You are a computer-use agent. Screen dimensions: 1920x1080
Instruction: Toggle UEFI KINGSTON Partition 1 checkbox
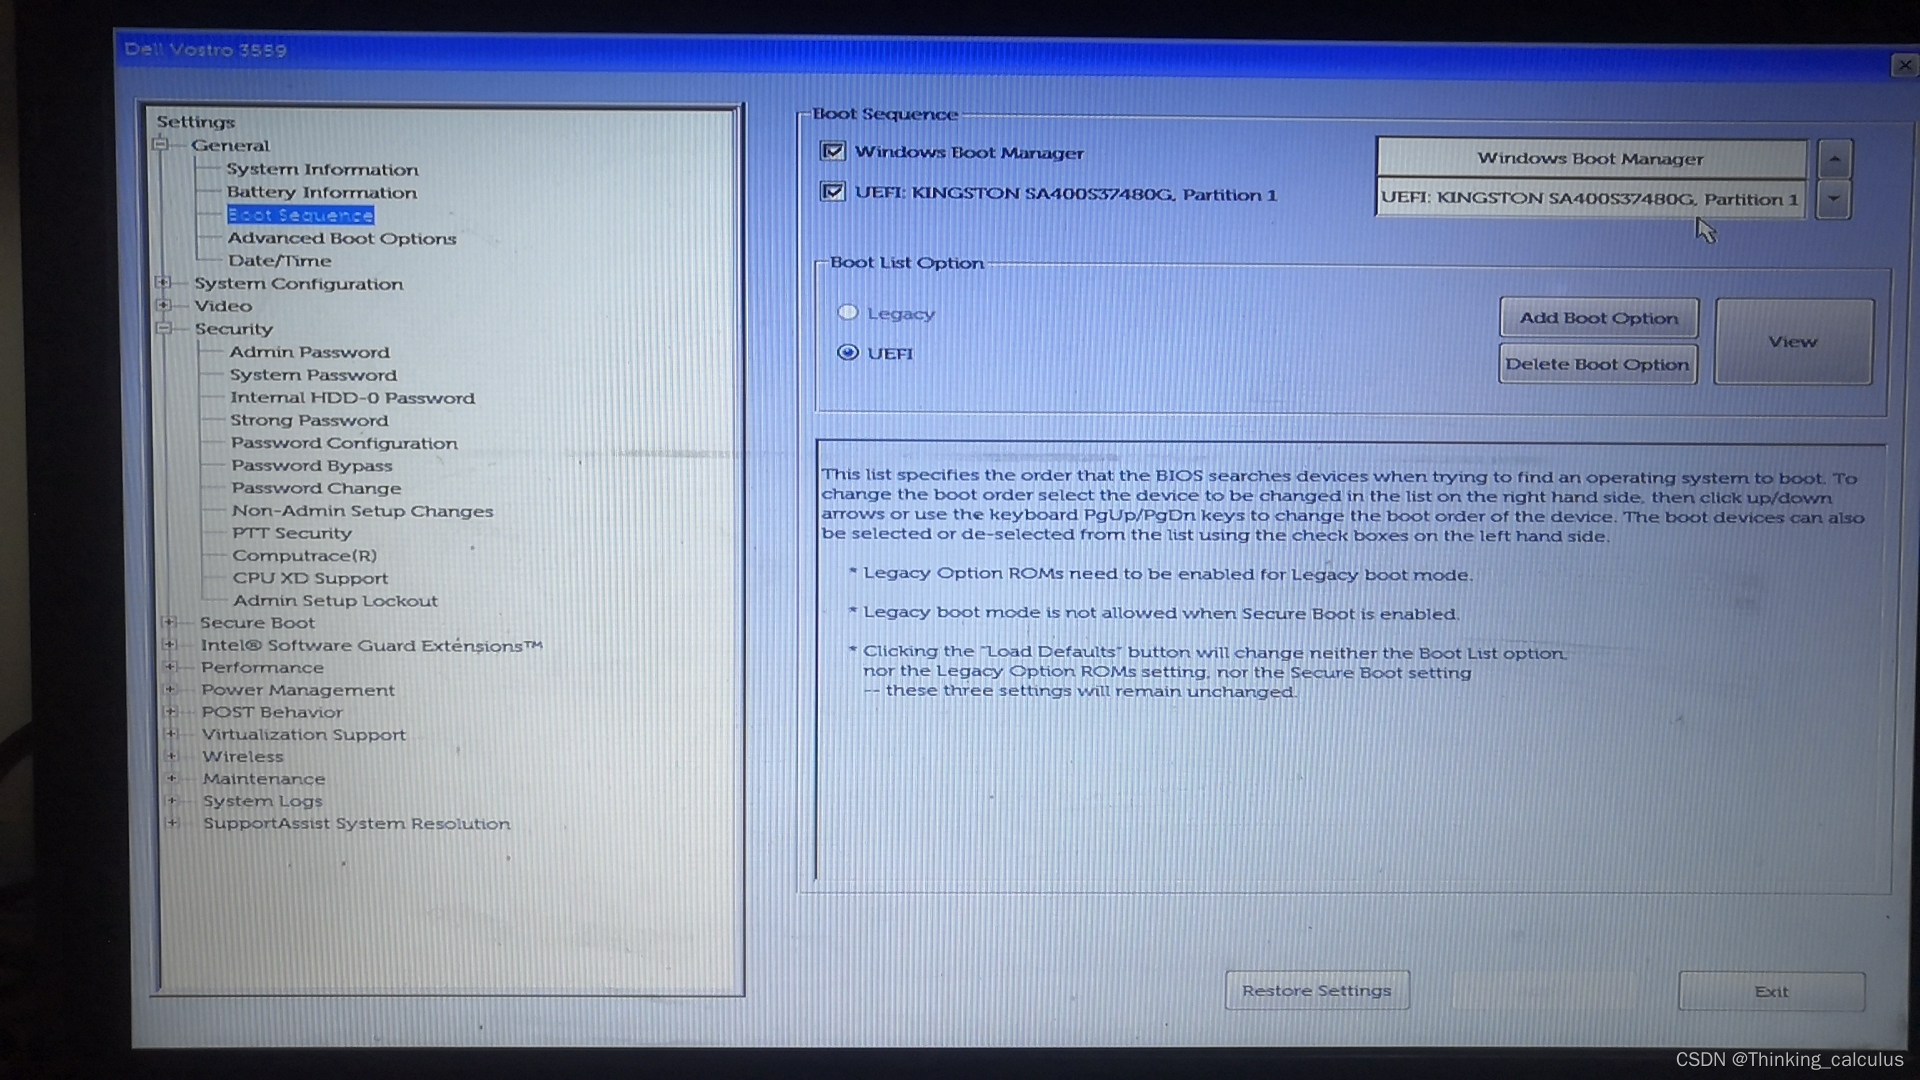tap(832, 192)
